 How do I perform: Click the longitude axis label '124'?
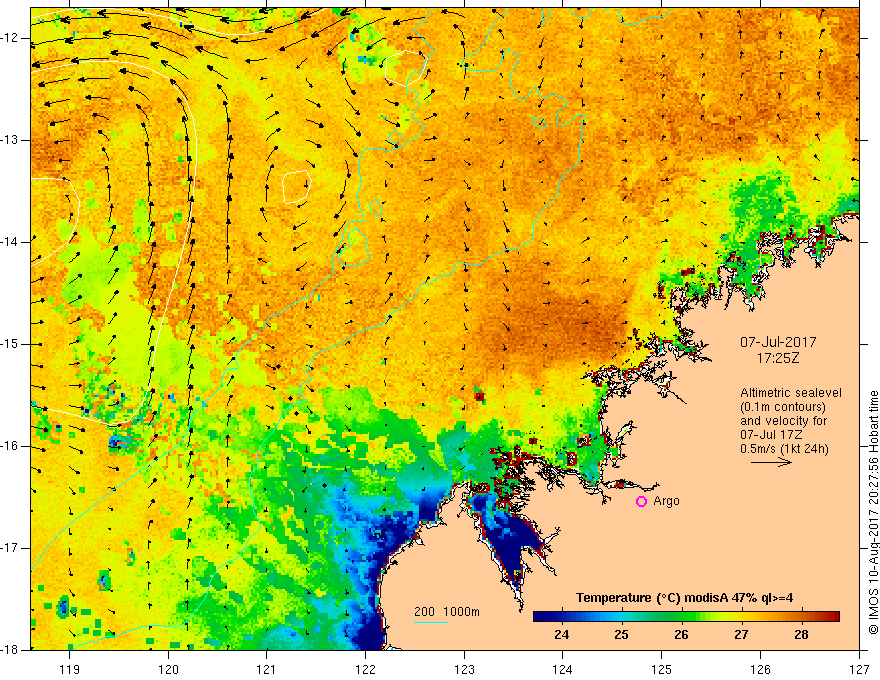click(x=563, y=669)
